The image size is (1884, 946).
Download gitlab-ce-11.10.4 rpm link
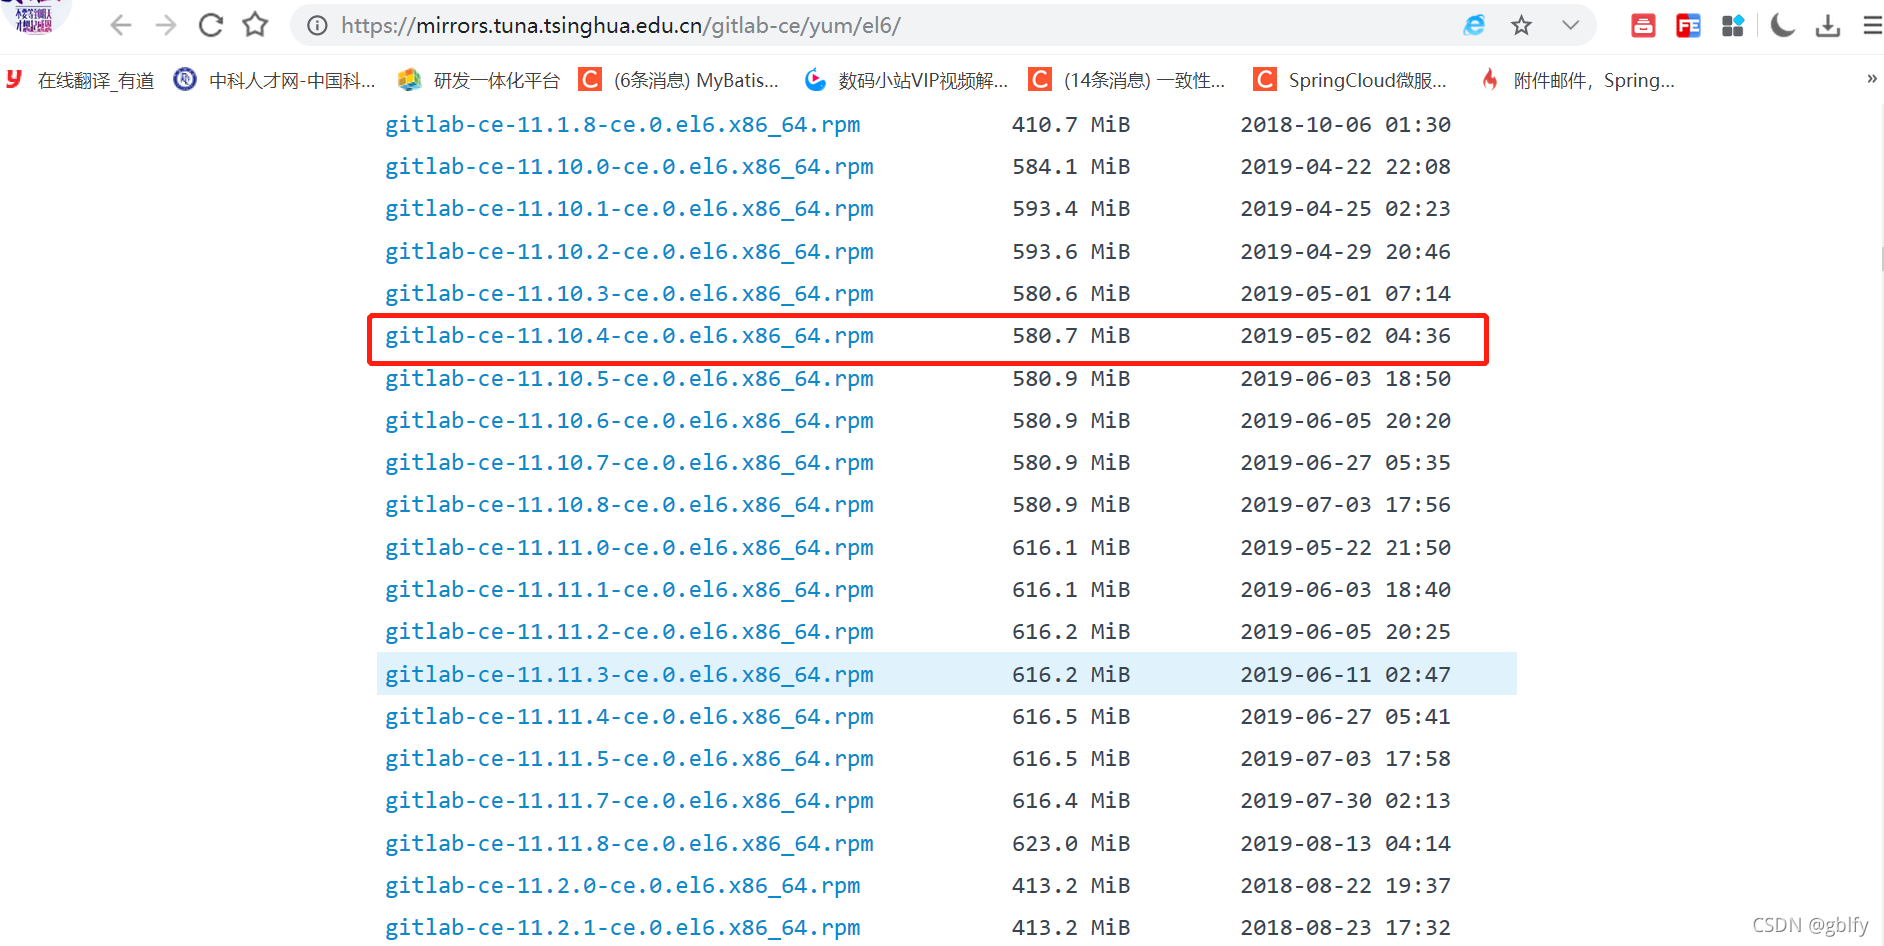click(x=629, y=336)
